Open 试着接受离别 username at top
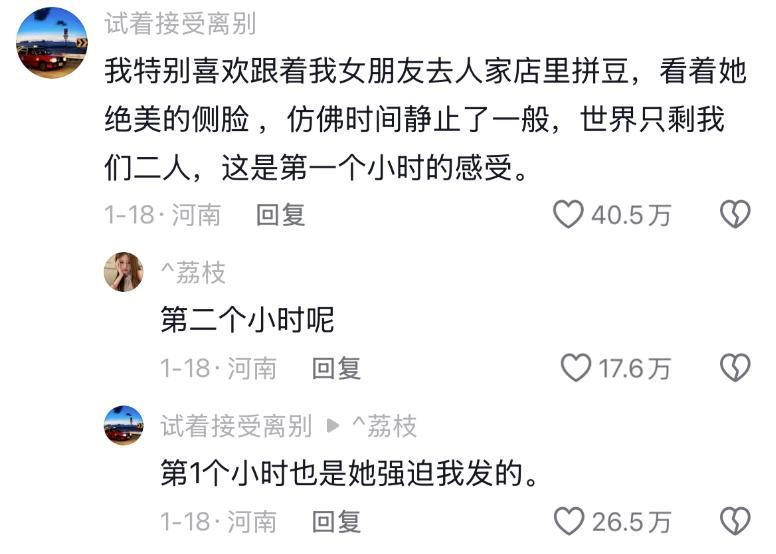 pyautogui.click(x=180, y=24)
